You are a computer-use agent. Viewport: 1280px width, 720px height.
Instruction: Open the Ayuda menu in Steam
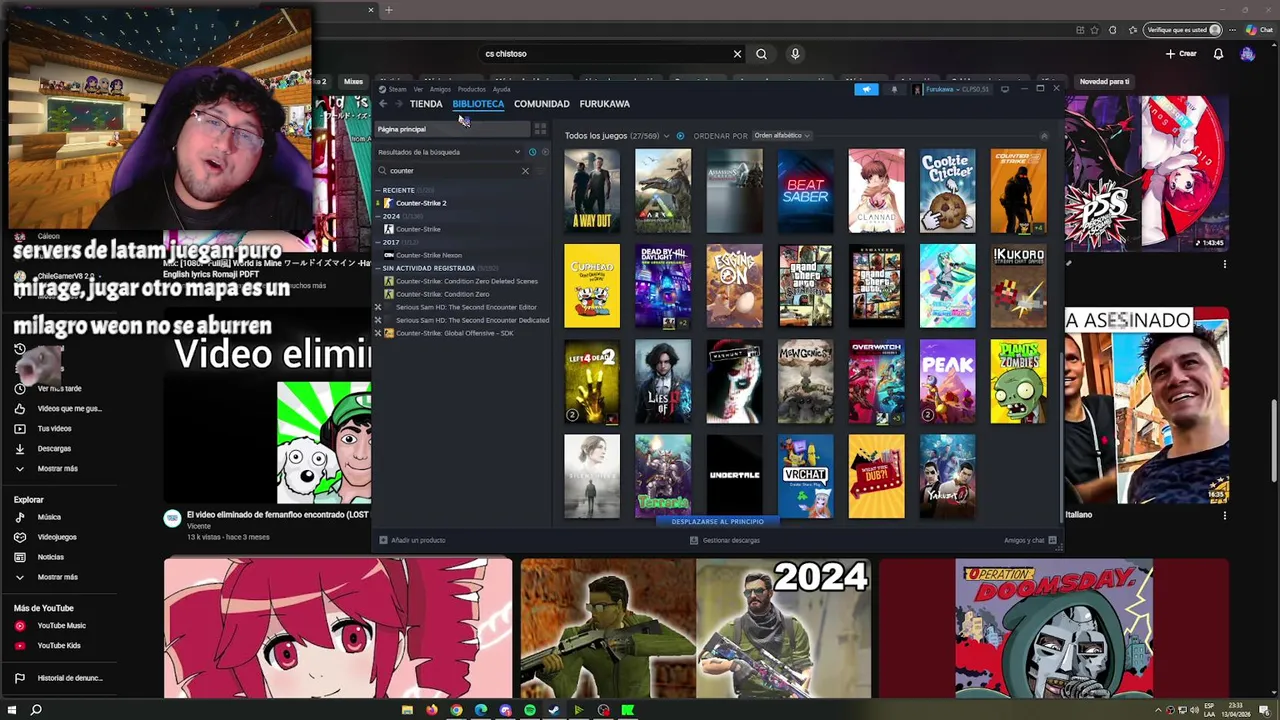click(501, 89)
